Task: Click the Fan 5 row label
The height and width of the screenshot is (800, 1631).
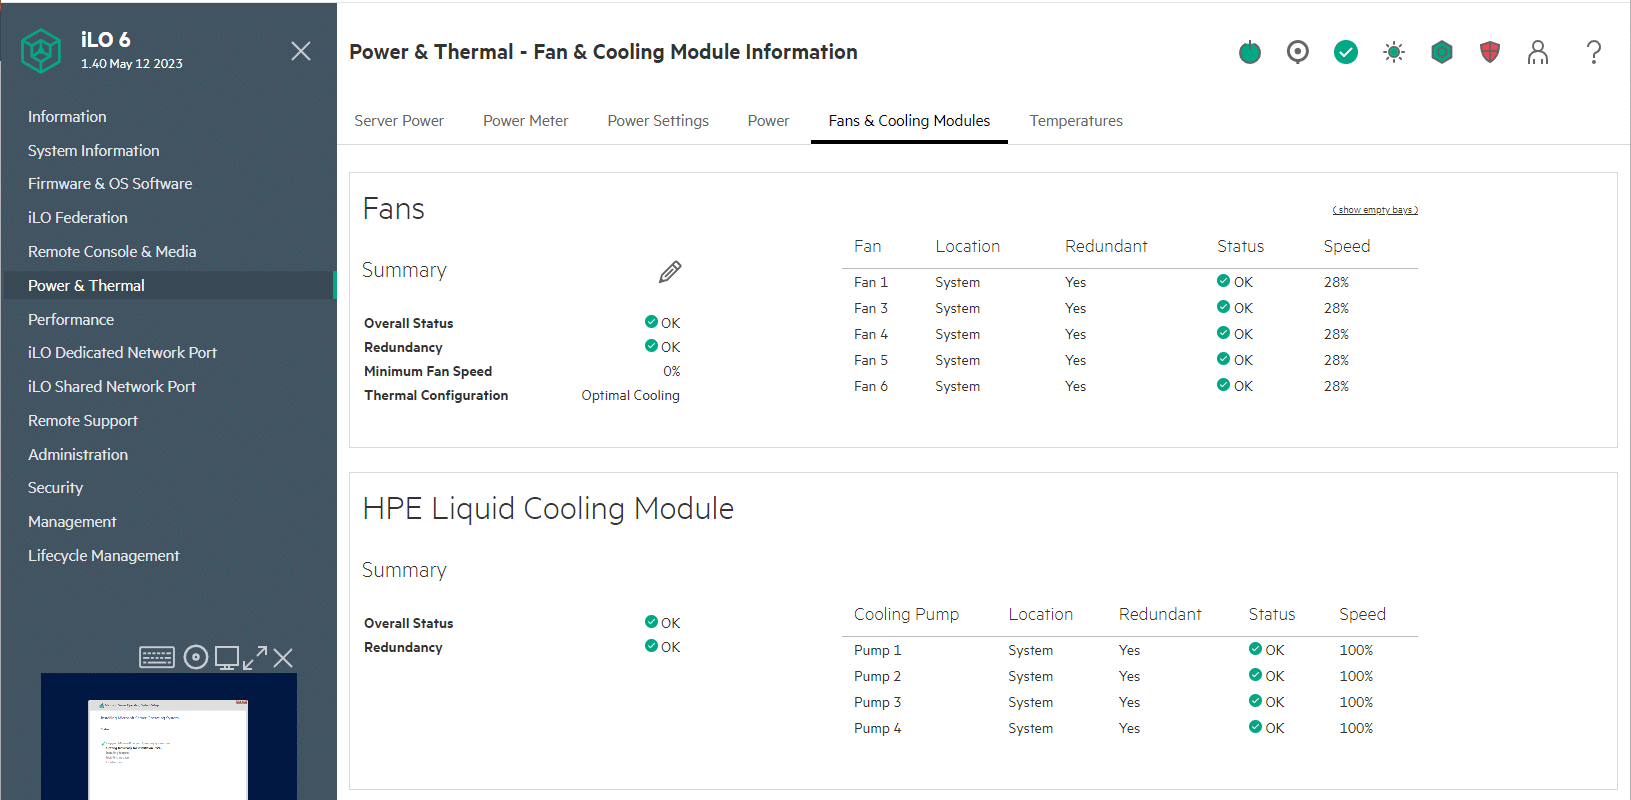Action: tap(871, 361)
